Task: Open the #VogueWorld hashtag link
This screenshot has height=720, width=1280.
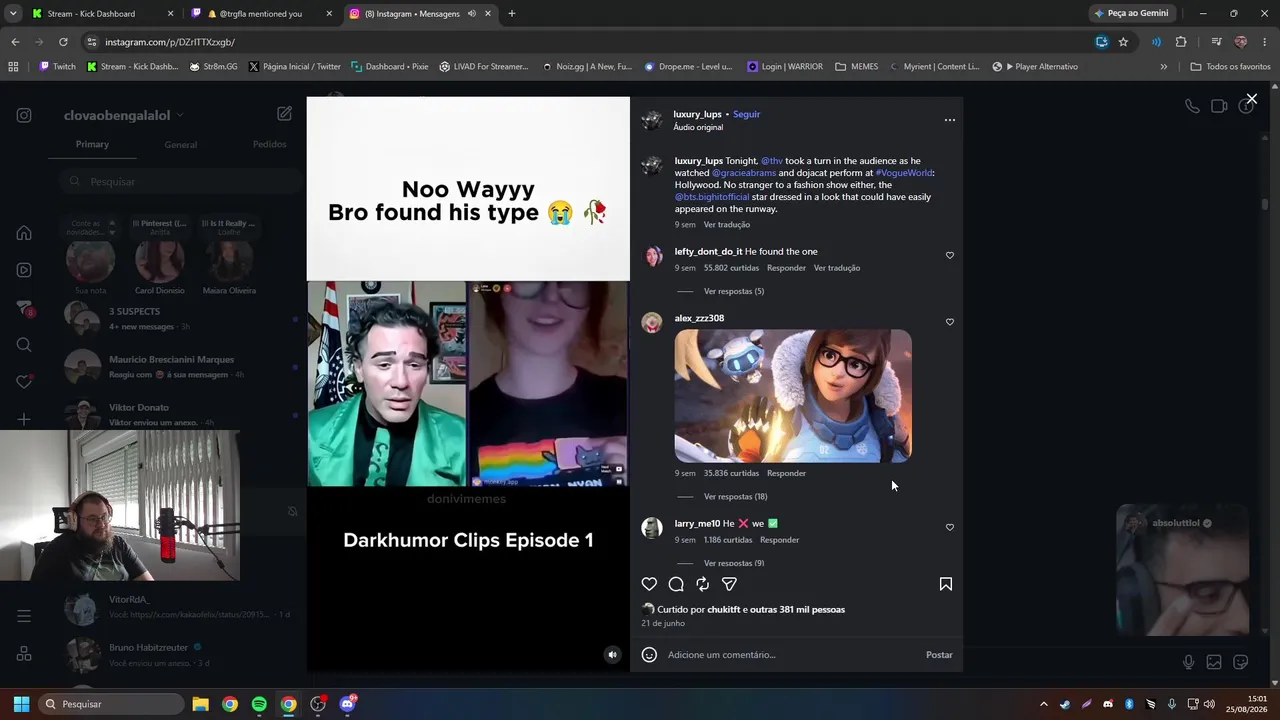Action: 903,173
